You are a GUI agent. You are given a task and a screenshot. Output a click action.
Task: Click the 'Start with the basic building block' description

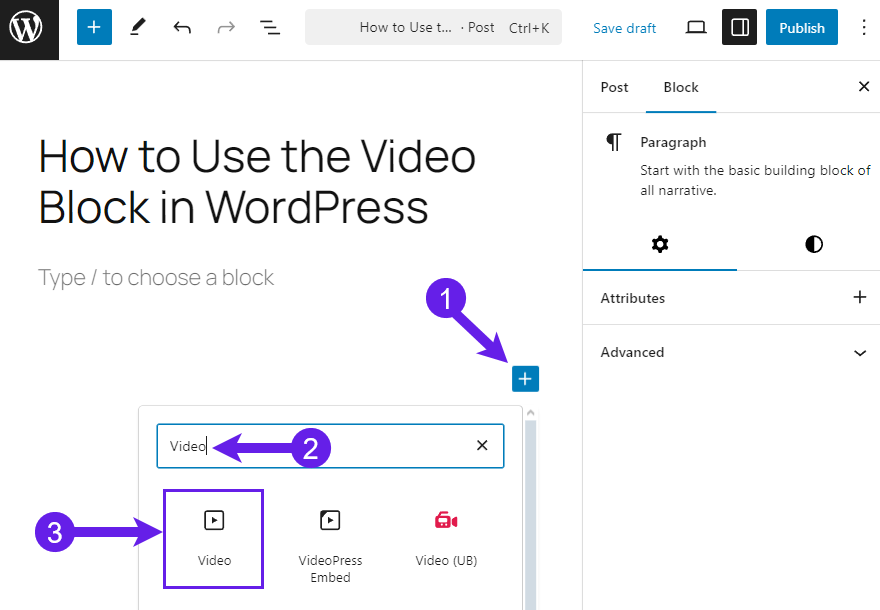click(755, 180)
